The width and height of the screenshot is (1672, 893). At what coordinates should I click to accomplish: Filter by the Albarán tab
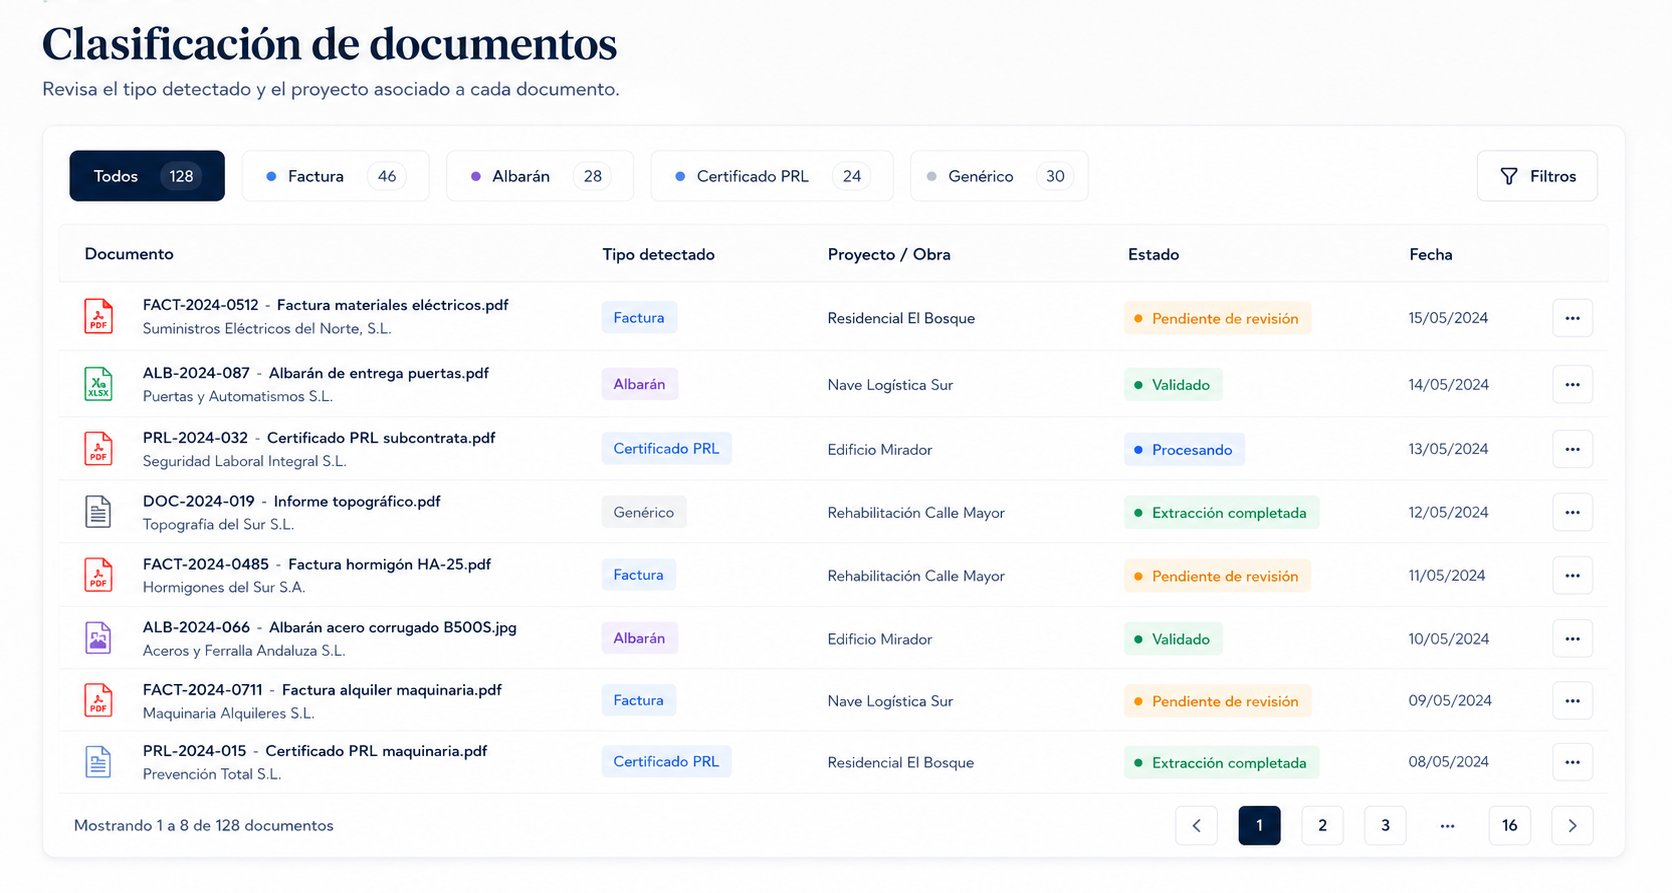pyautogui.click(x=540, y=176)
